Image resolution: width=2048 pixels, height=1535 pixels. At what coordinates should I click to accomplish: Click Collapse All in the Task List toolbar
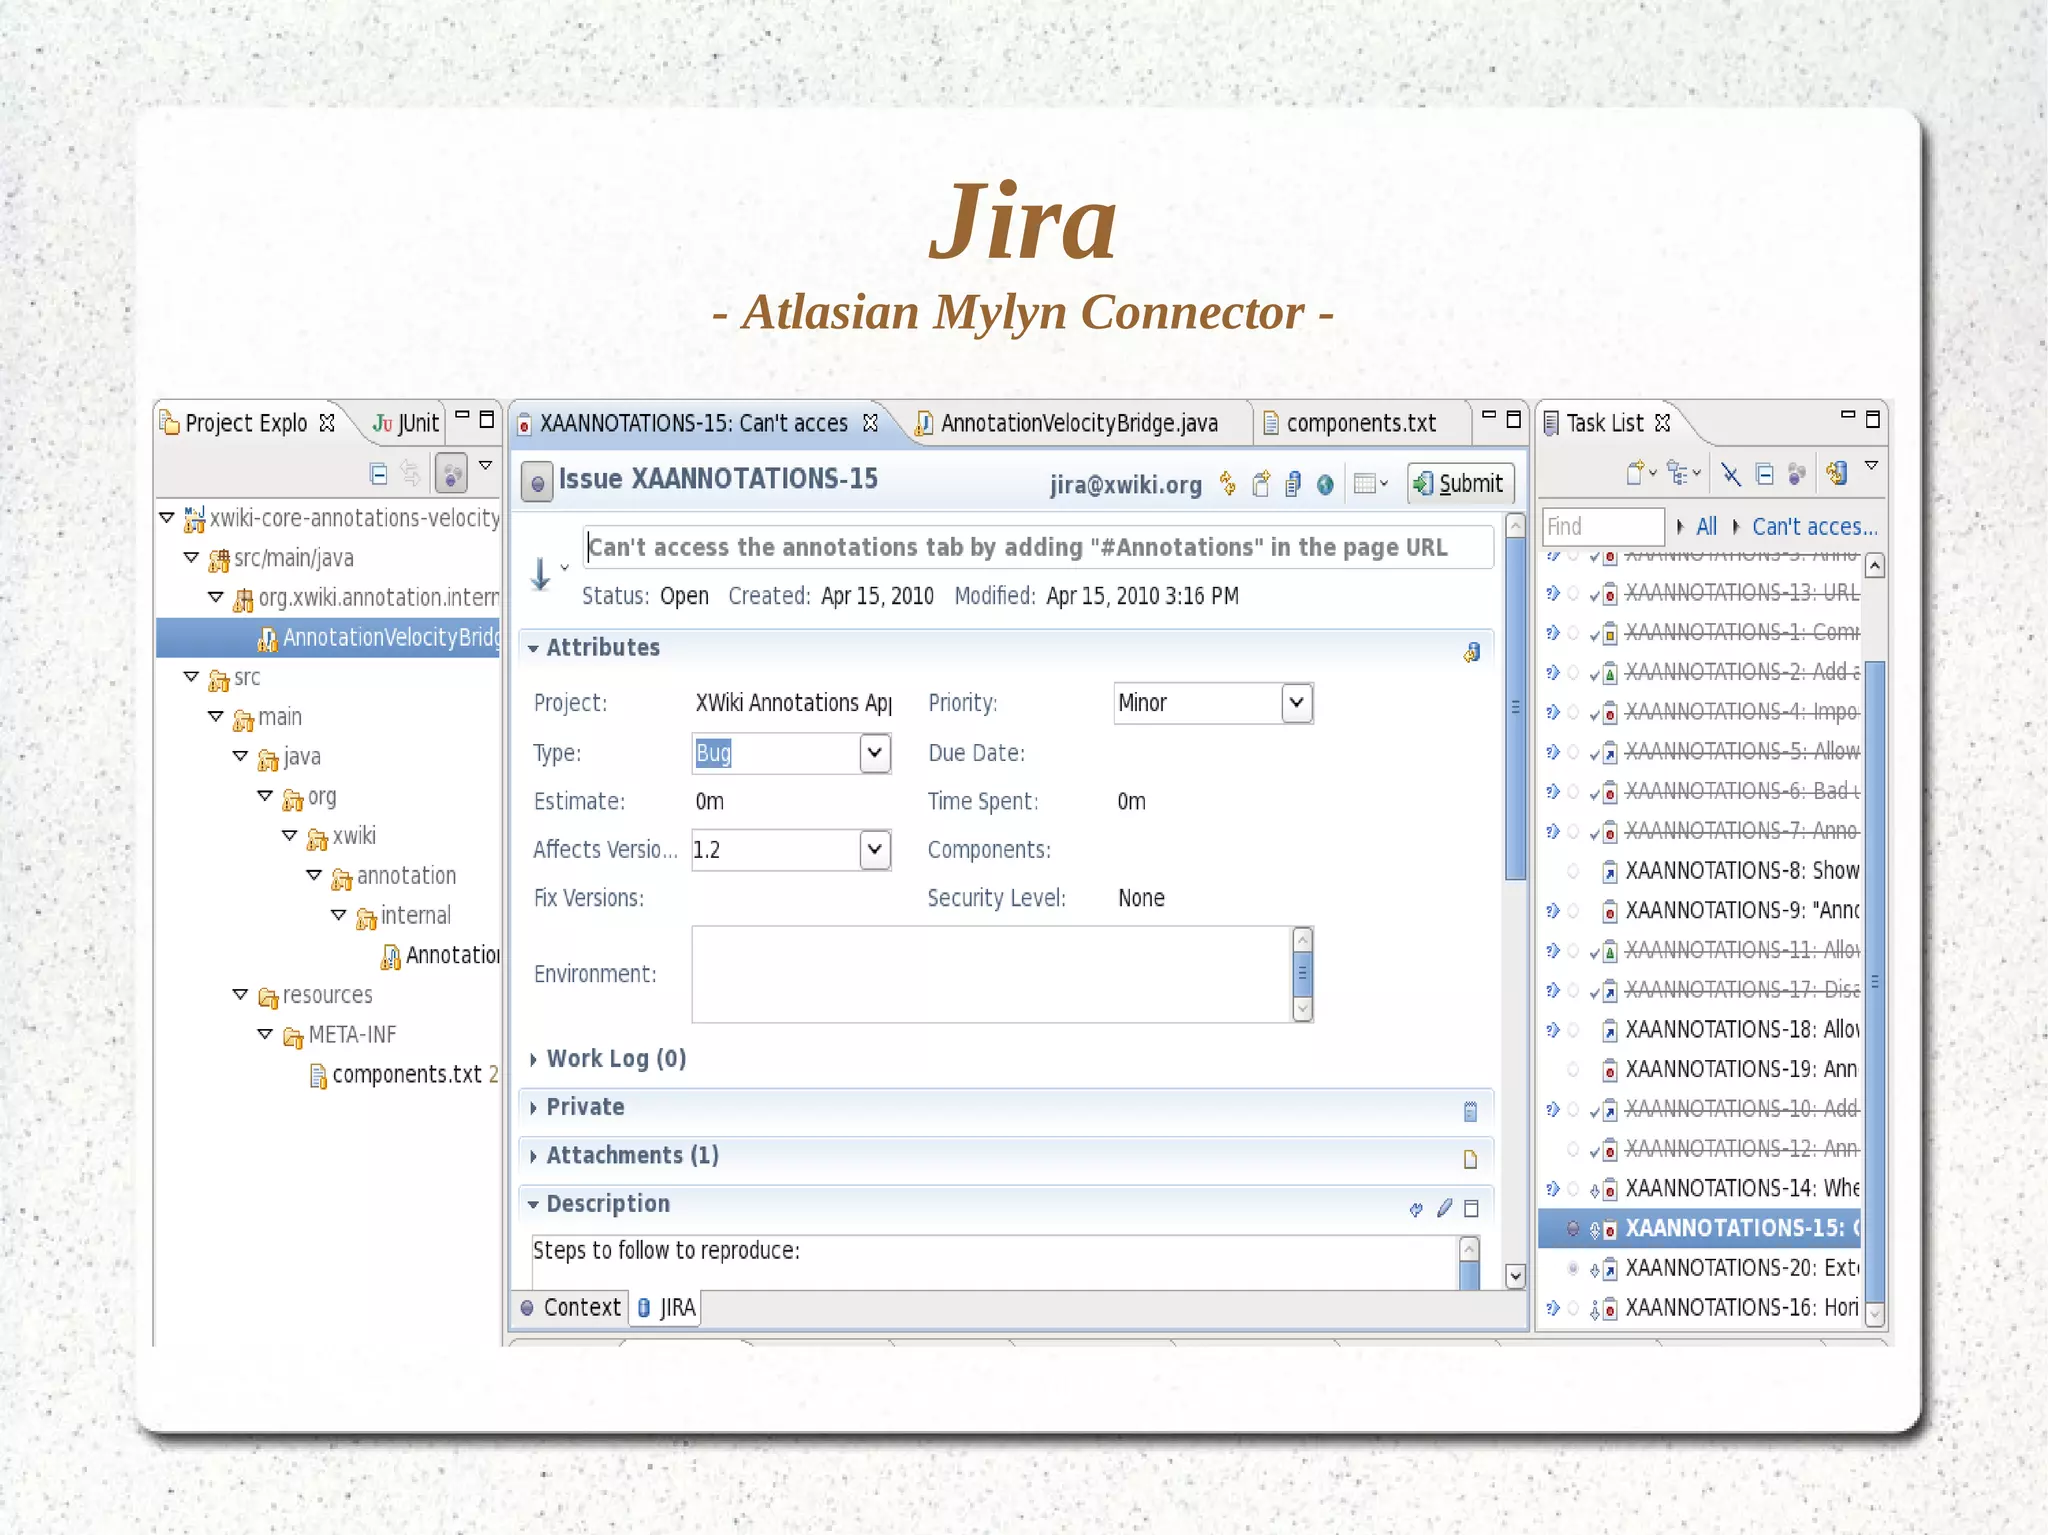[1765, 474]
